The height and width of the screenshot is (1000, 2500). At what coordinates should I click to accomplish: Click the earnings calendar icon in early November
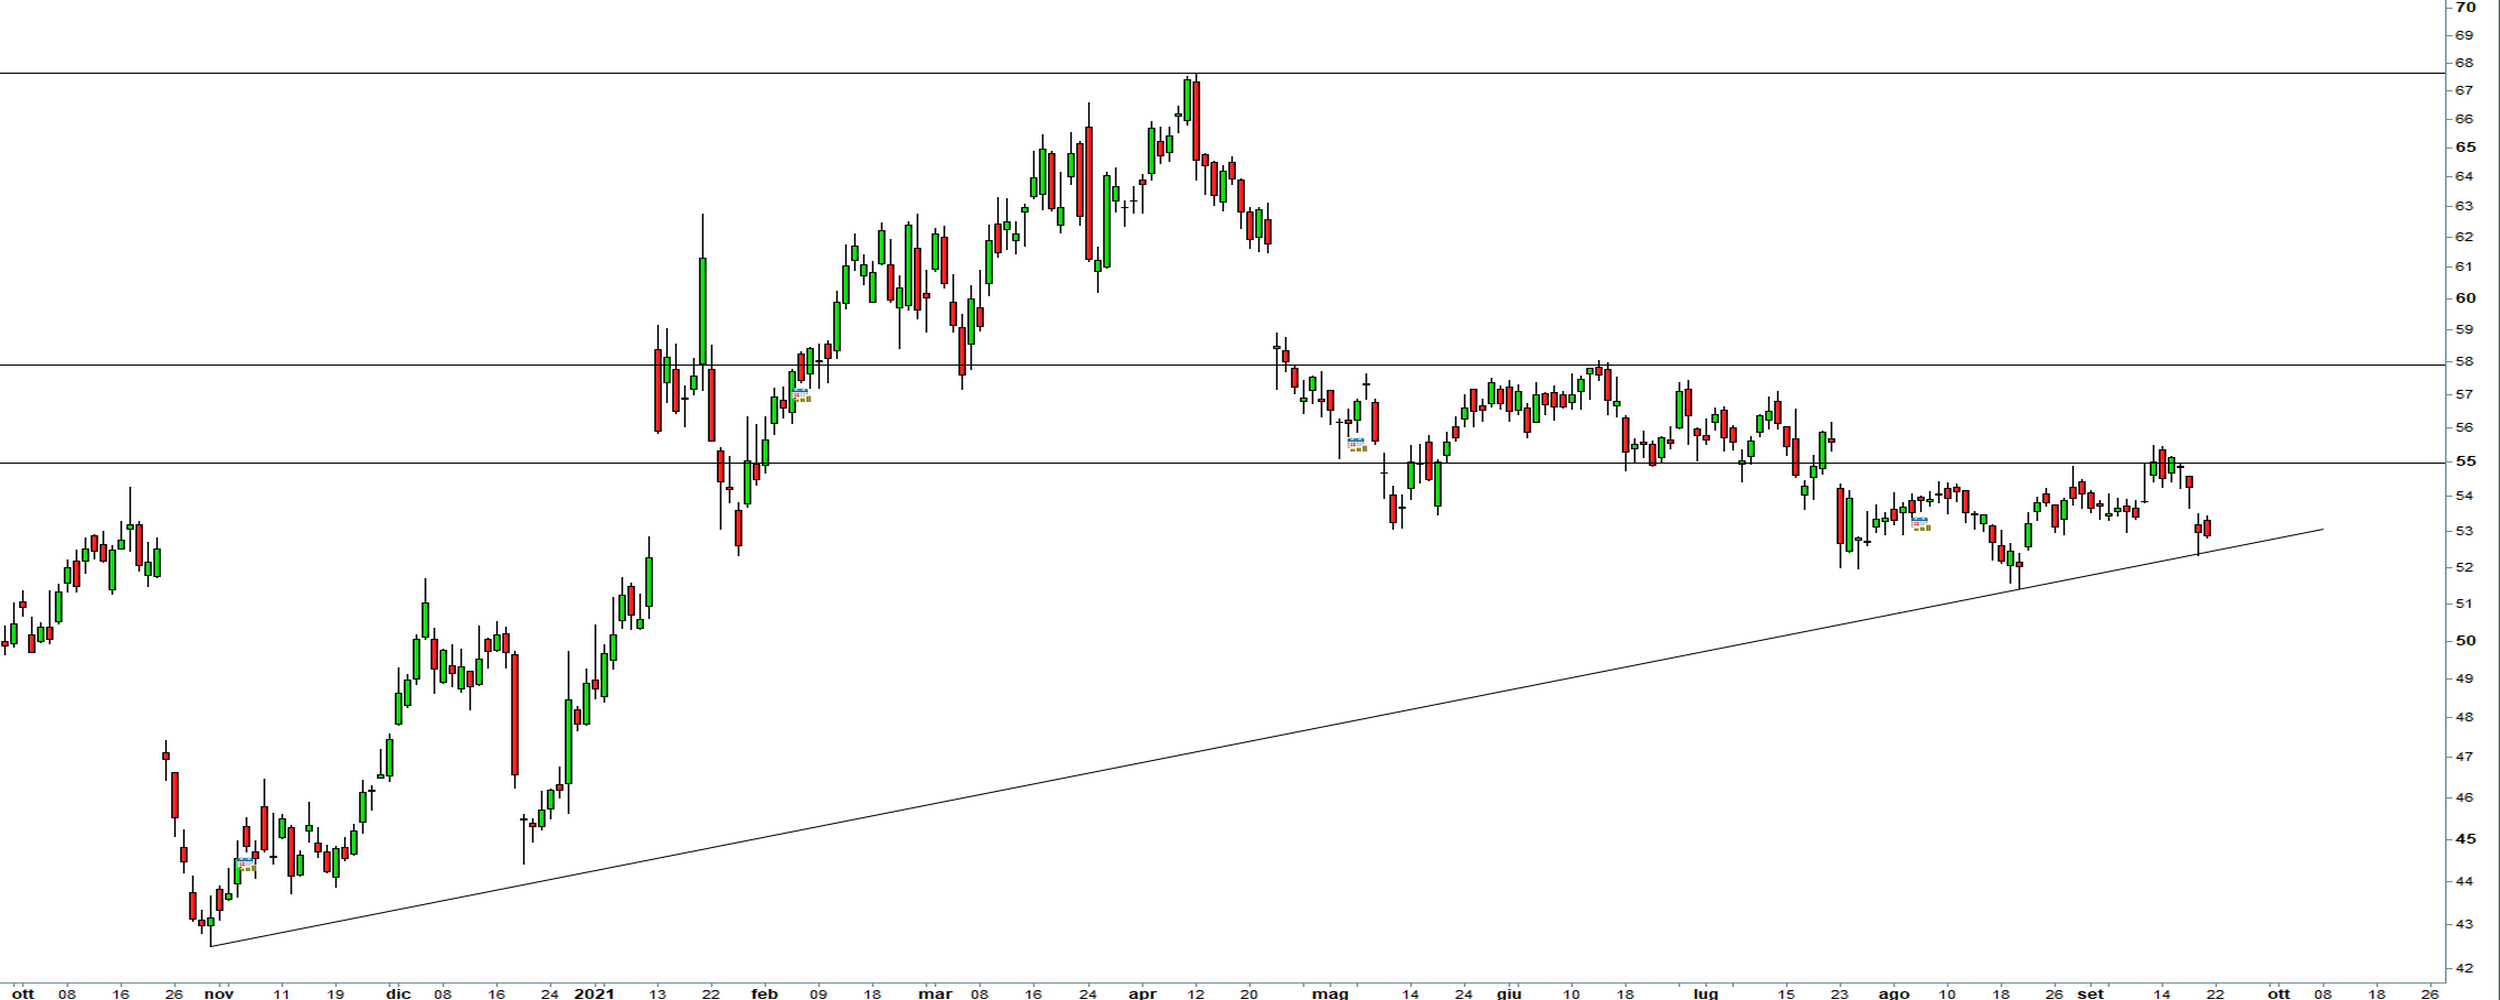[x=246, y=864]
